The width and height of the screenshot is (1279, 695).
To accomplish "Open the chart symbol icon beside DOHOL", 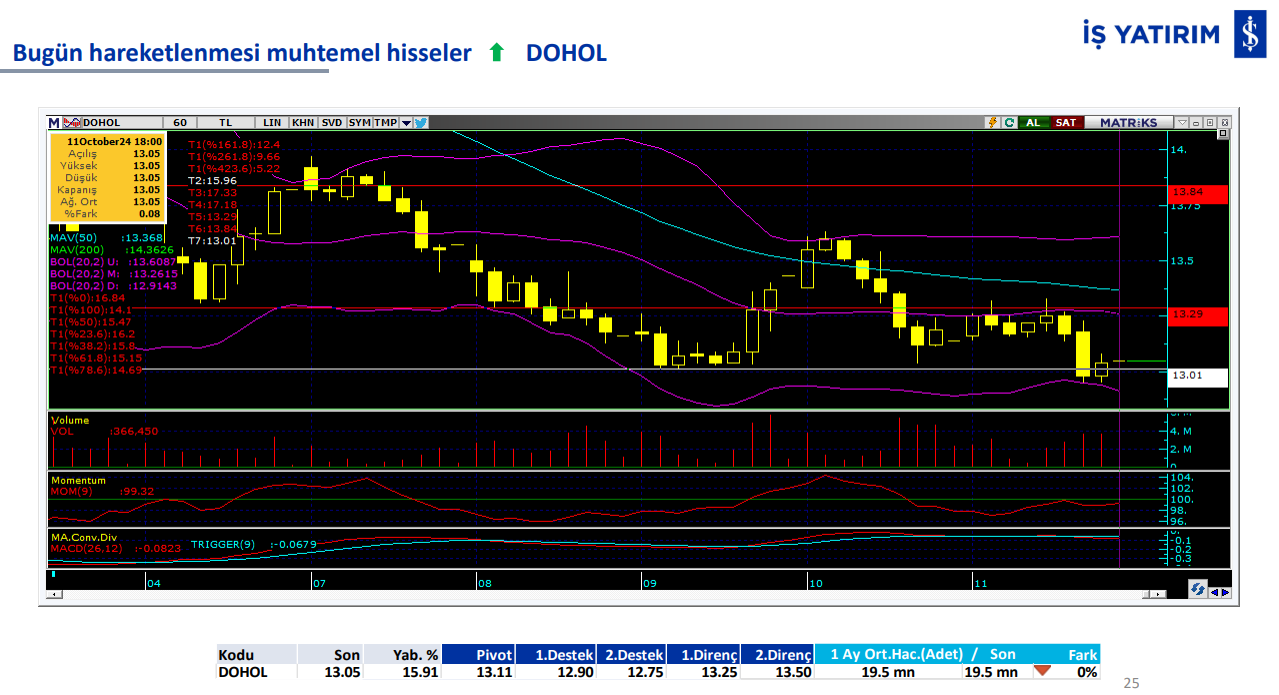I will [72, 123].
